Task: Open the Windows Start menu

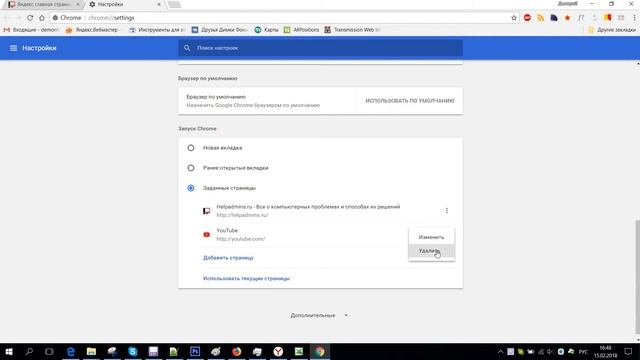Action: point(9,351)
